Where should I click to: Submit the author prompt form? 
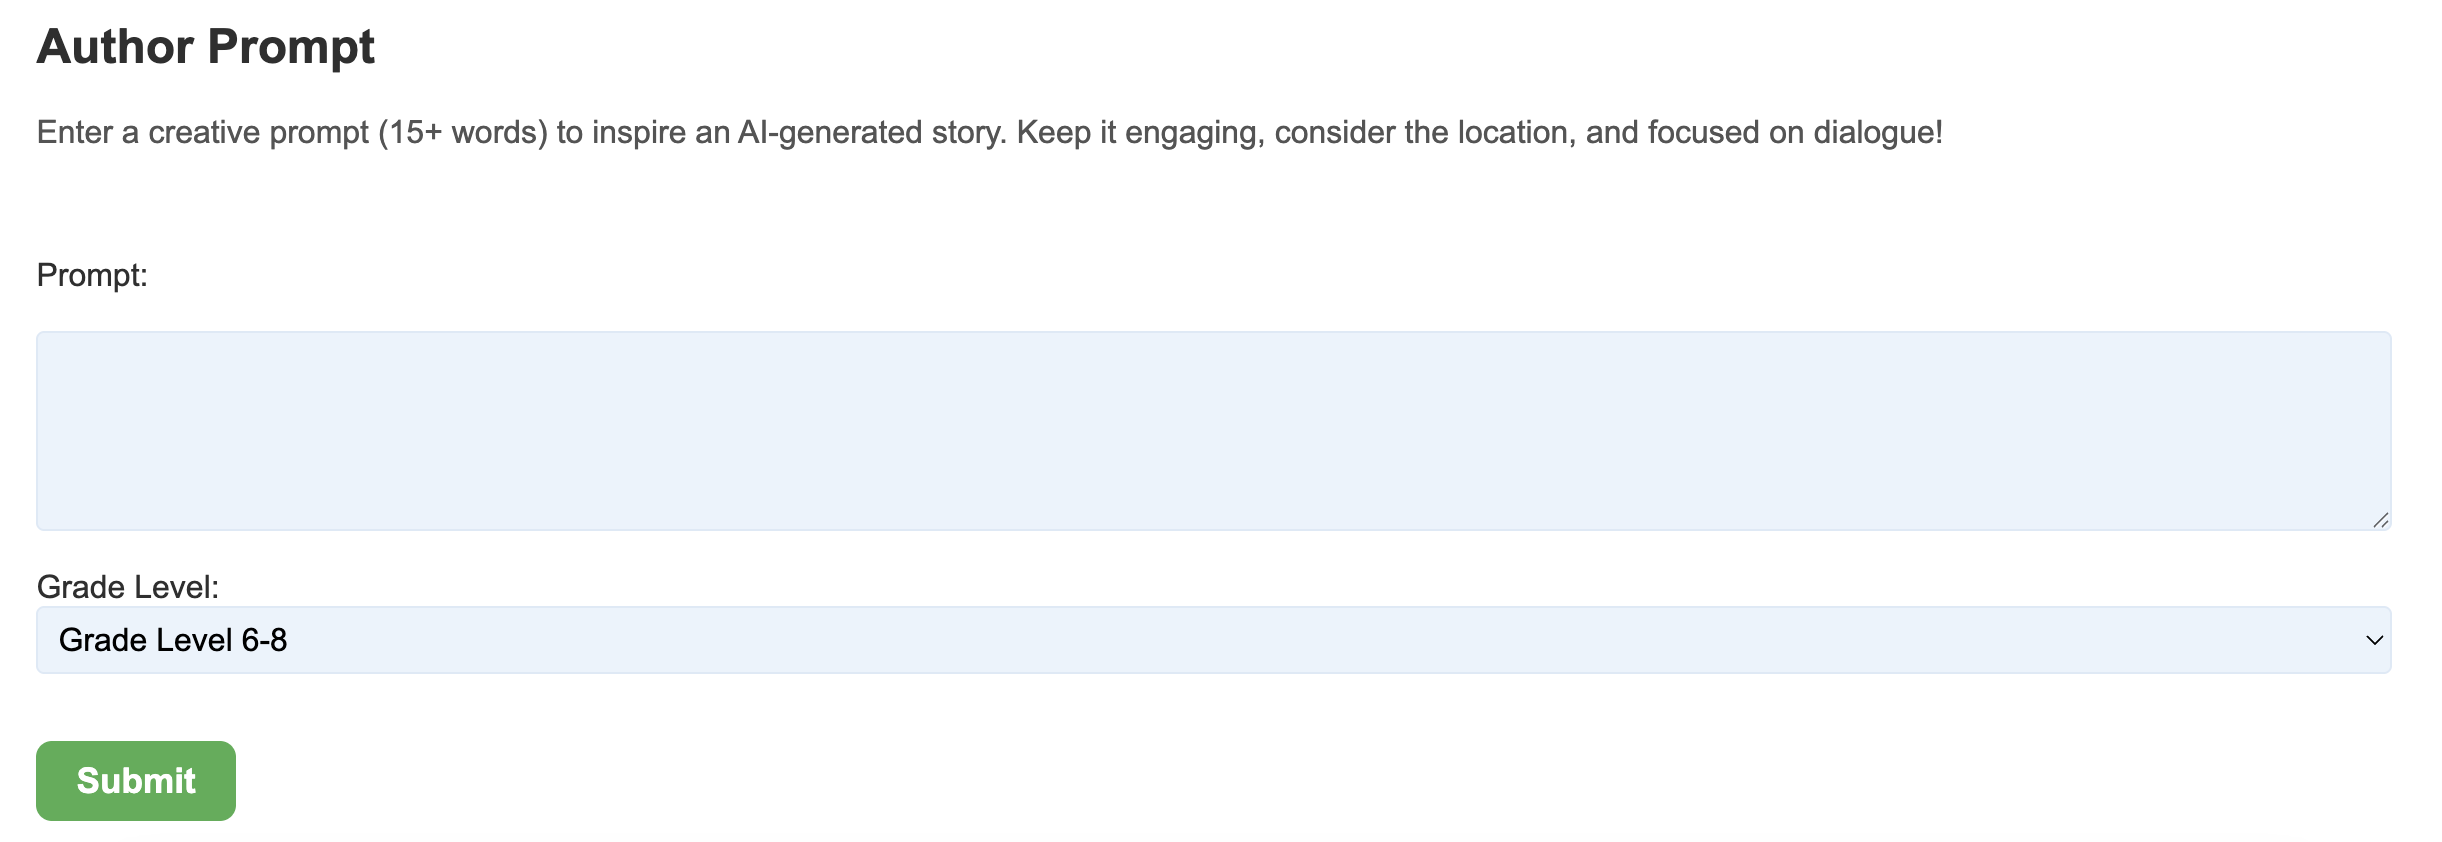(x=136, y=781)
